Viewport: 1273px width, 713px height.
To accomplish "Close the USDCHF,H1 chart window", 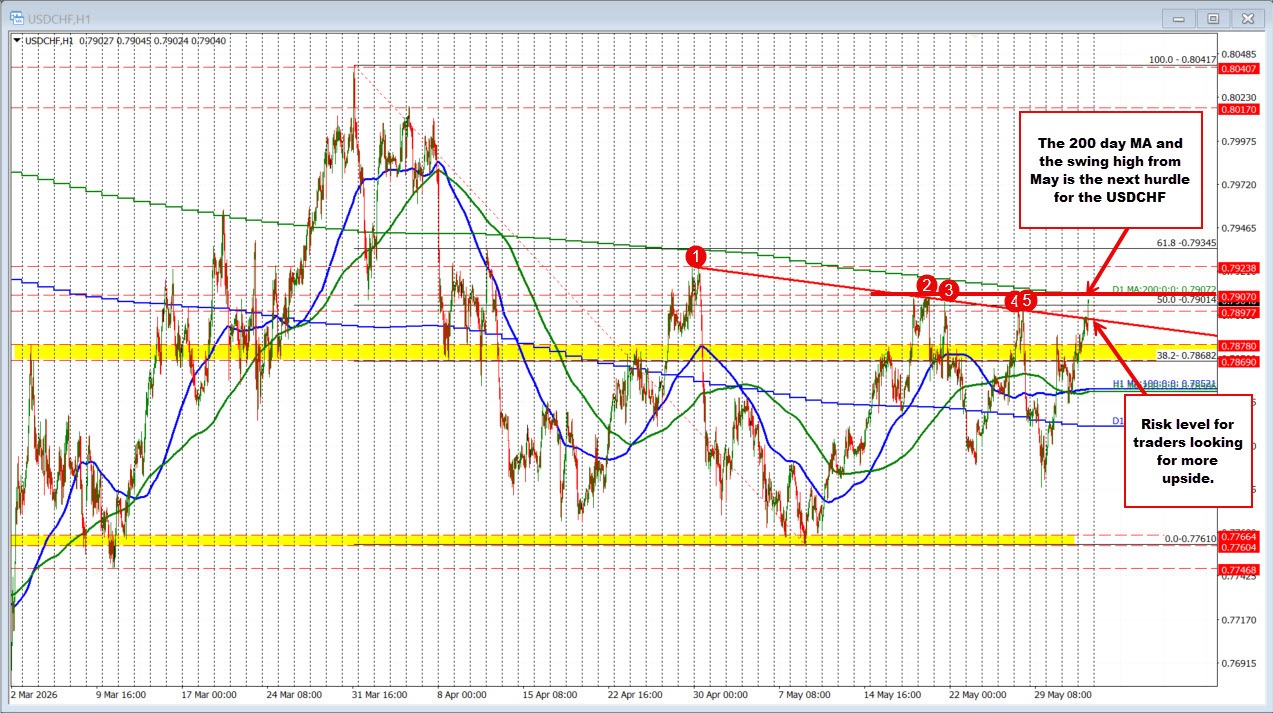I will pyautogui.click(x=1246, y=17).
